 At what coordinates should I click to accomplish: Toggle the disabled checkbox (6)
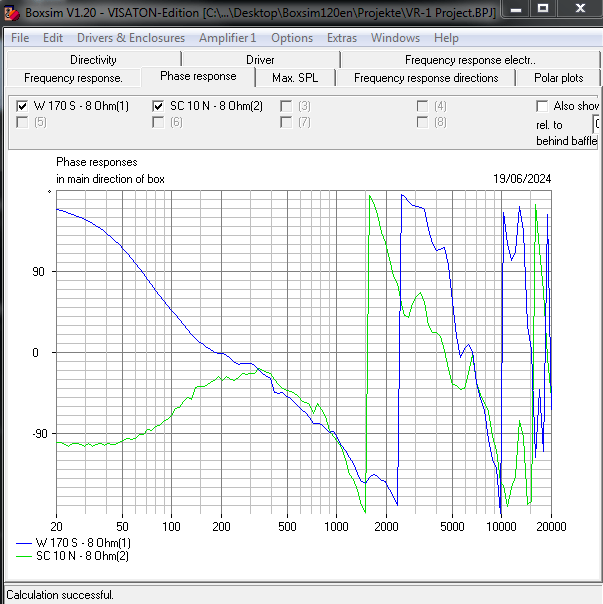[x=158, y=122]
